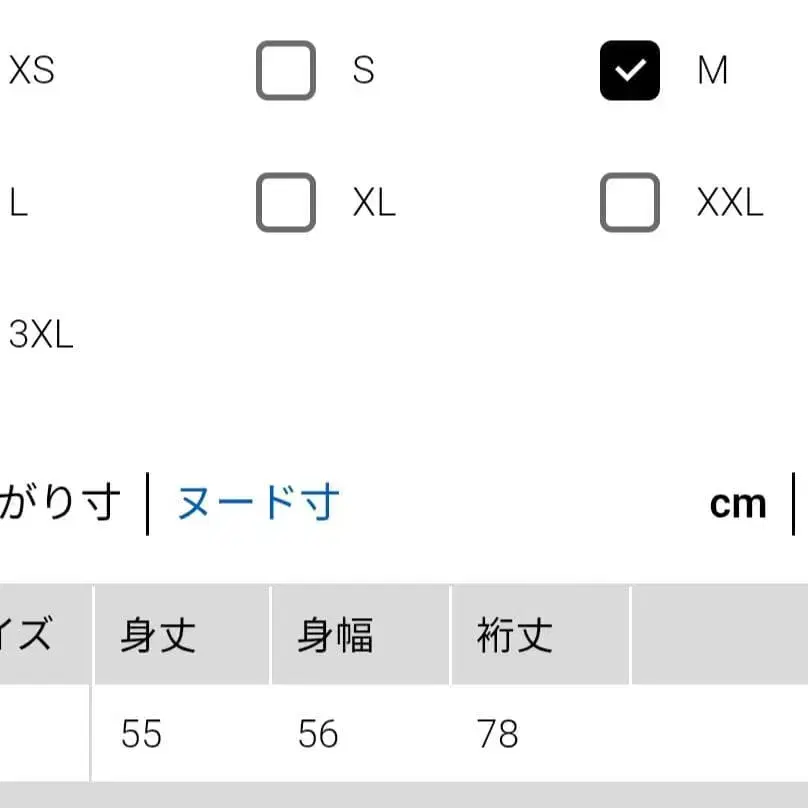
Task: Click the M size label text
Action: point(712,70)
